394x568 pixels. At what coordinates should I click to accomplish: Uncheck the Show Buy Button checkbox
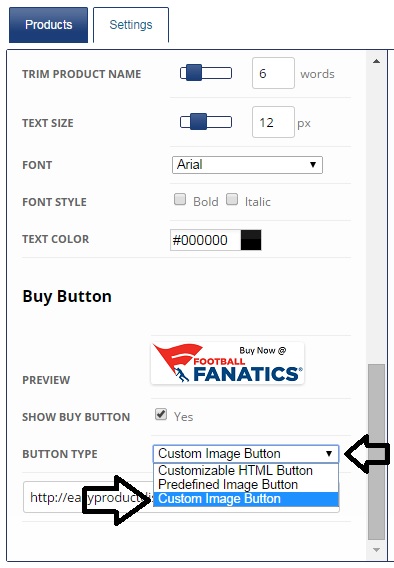point(161,414)
